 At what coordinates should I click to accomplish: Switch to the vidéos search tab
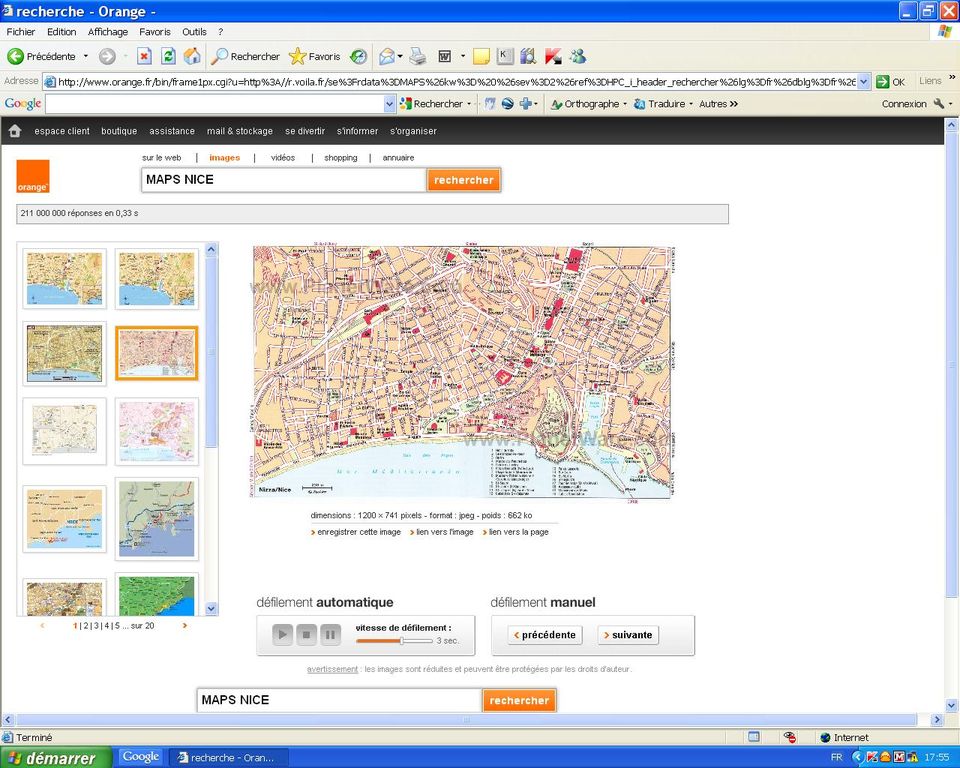pos(283,158)
